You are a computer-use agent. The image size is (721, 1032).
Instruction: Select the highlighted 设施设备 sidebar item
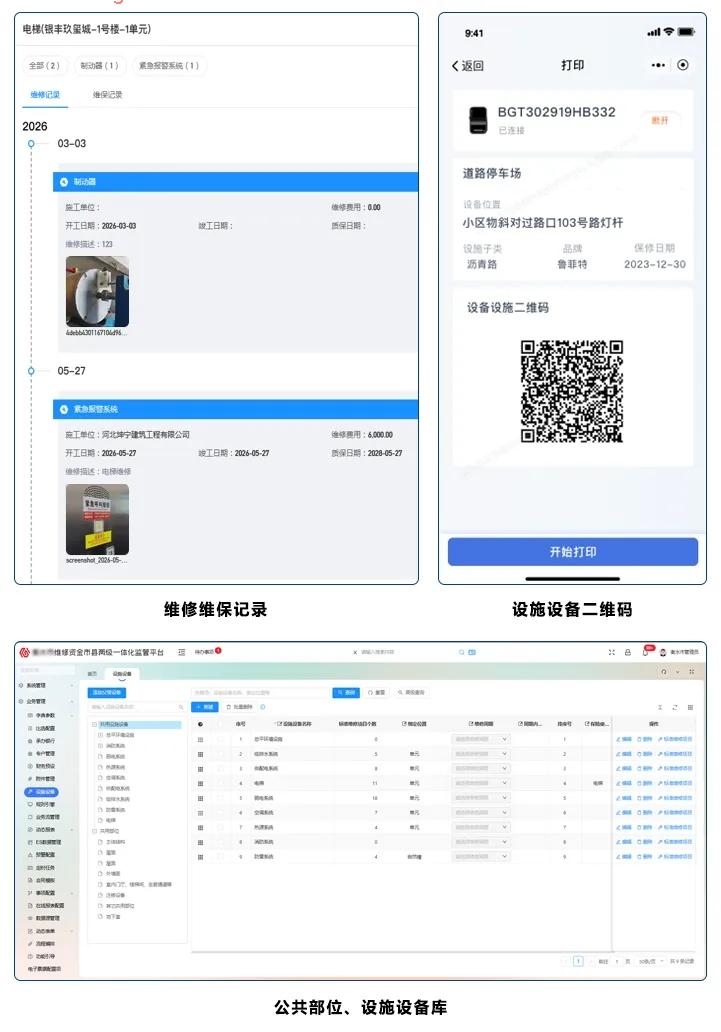point(41,792)
